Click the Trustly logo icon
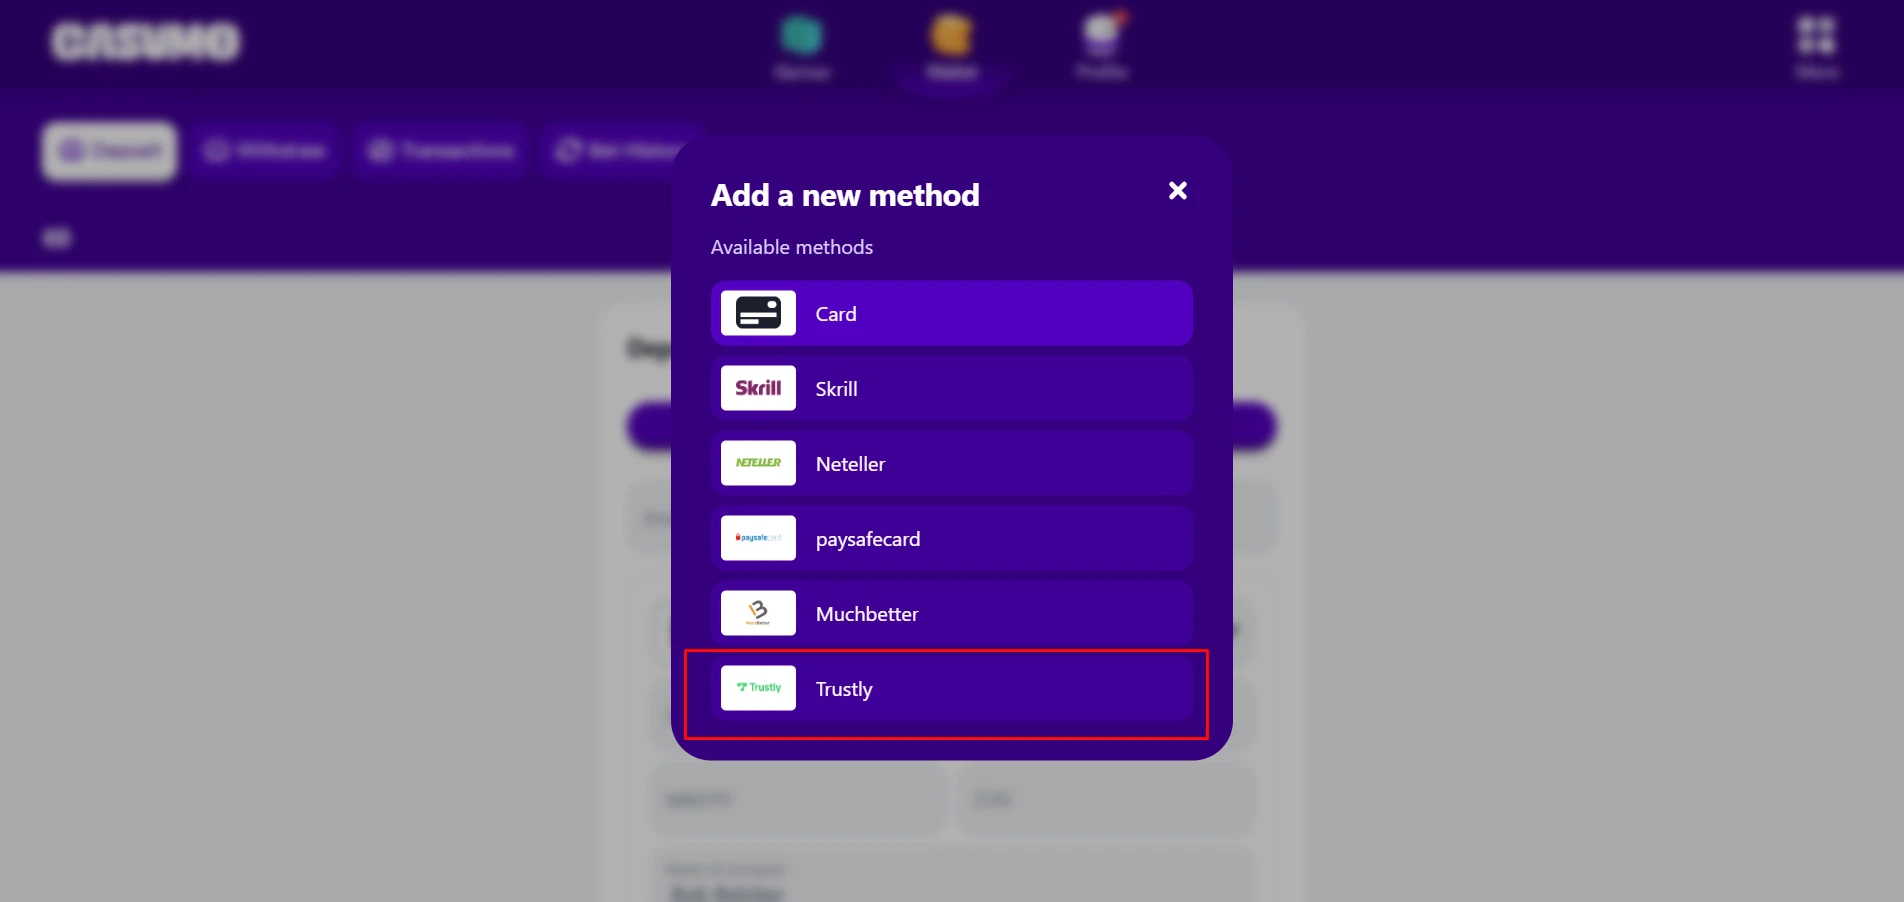Screen dimensions: 1904x902 [x=758, y=688]
